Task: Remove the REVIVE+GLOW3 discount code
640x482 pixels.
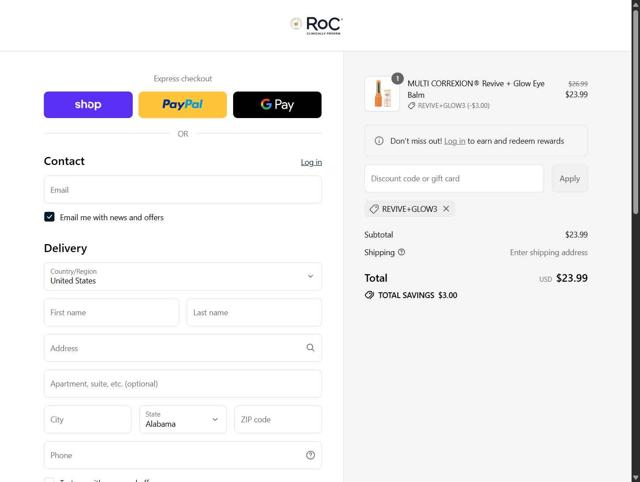Action: pyautogui.click(x=446, y=209)
